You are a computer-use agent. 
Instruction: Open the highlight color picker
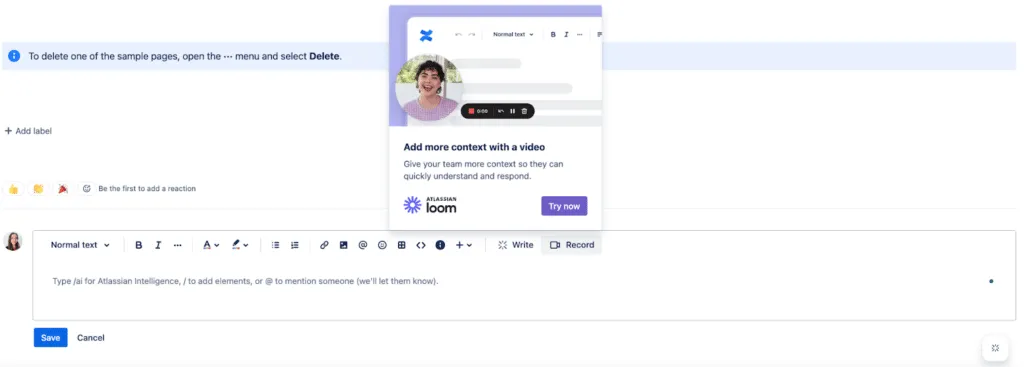[240, 245]
